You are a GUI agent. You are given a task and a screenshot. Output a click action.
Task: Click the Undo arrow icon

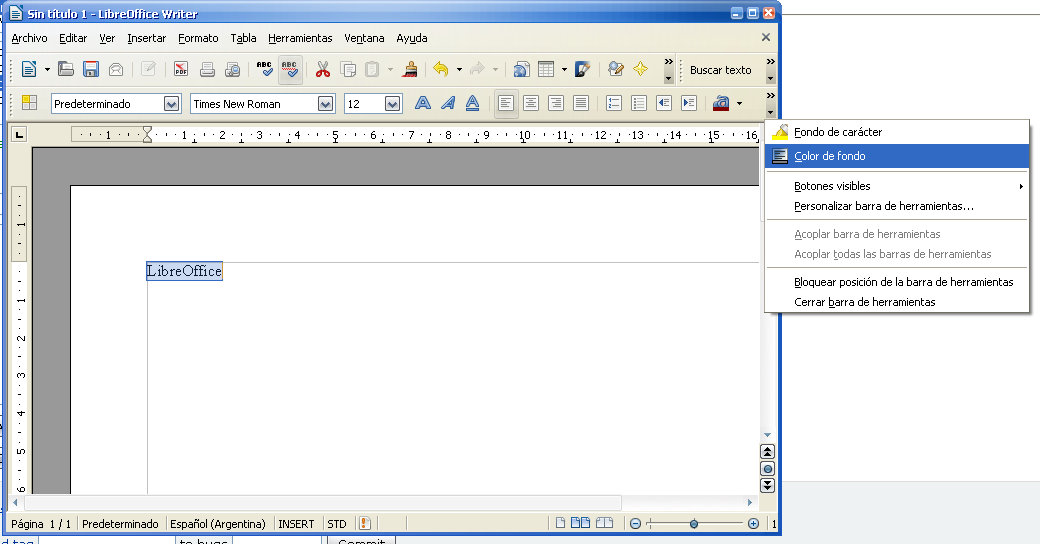440,69
